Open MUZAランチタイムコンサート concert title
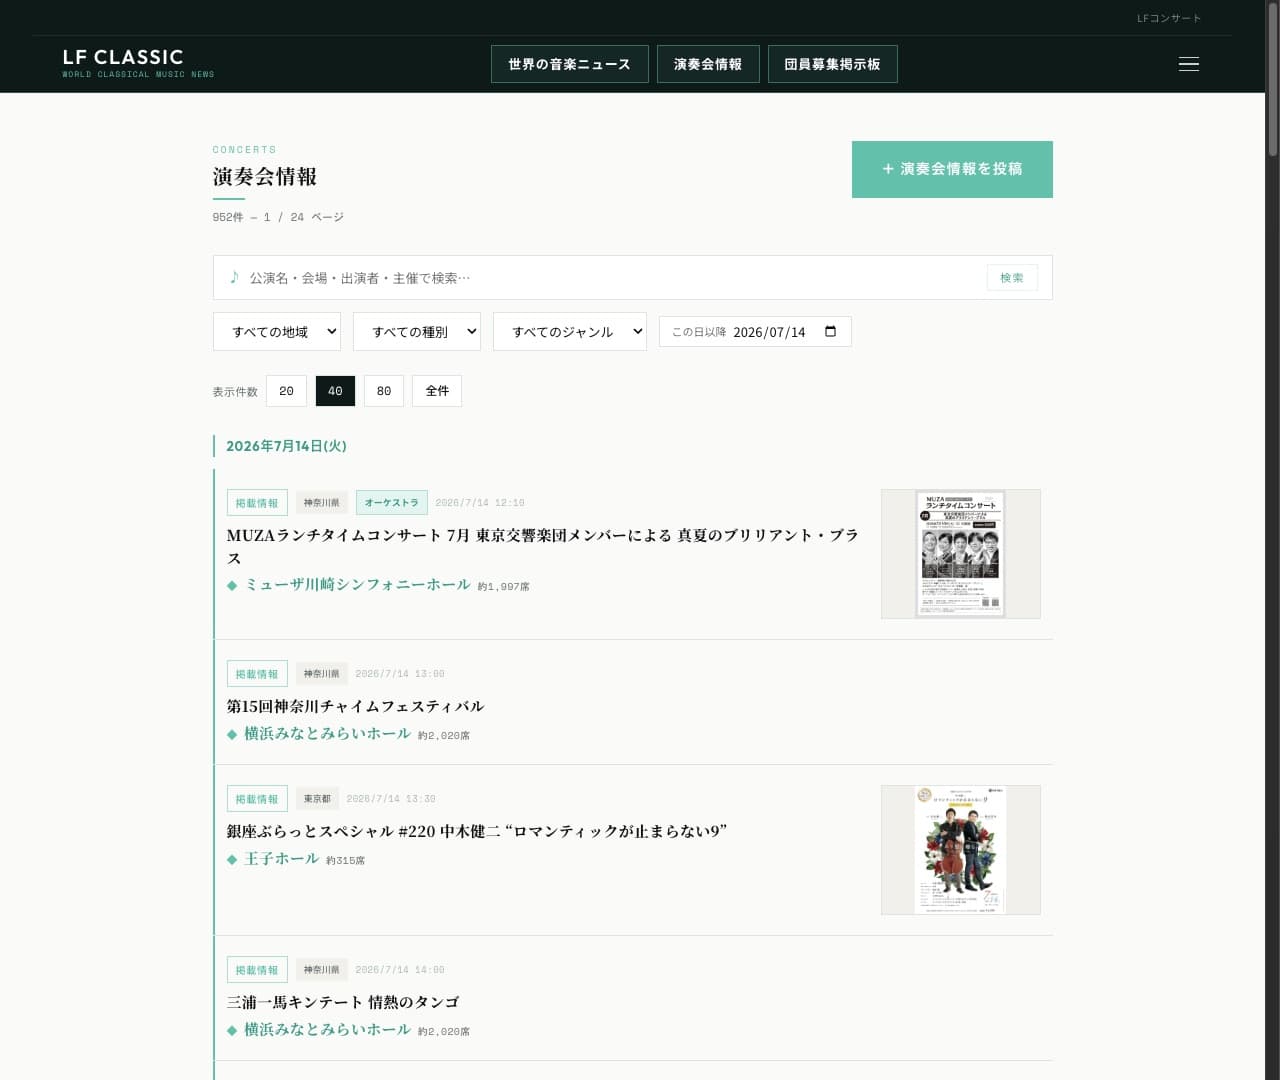The width and height of the screenshot is (1280, 1080). (x=543, y=546)
